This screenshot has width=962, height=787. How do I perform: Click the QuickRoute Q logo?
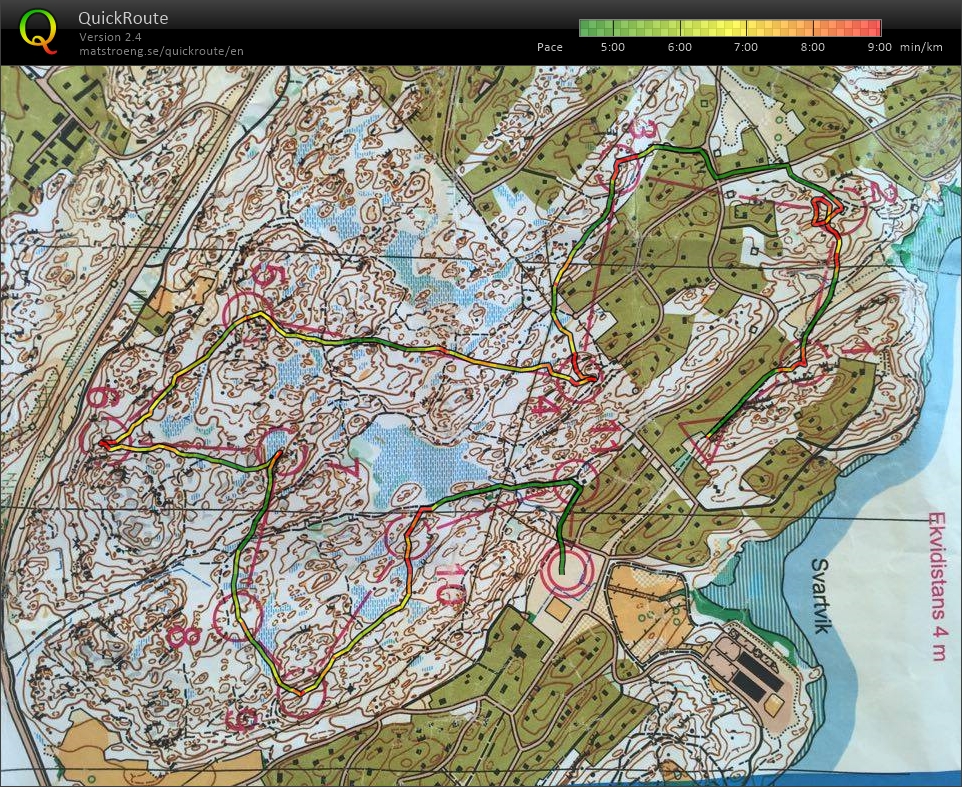pyautogui.click(x=38, y=31)
